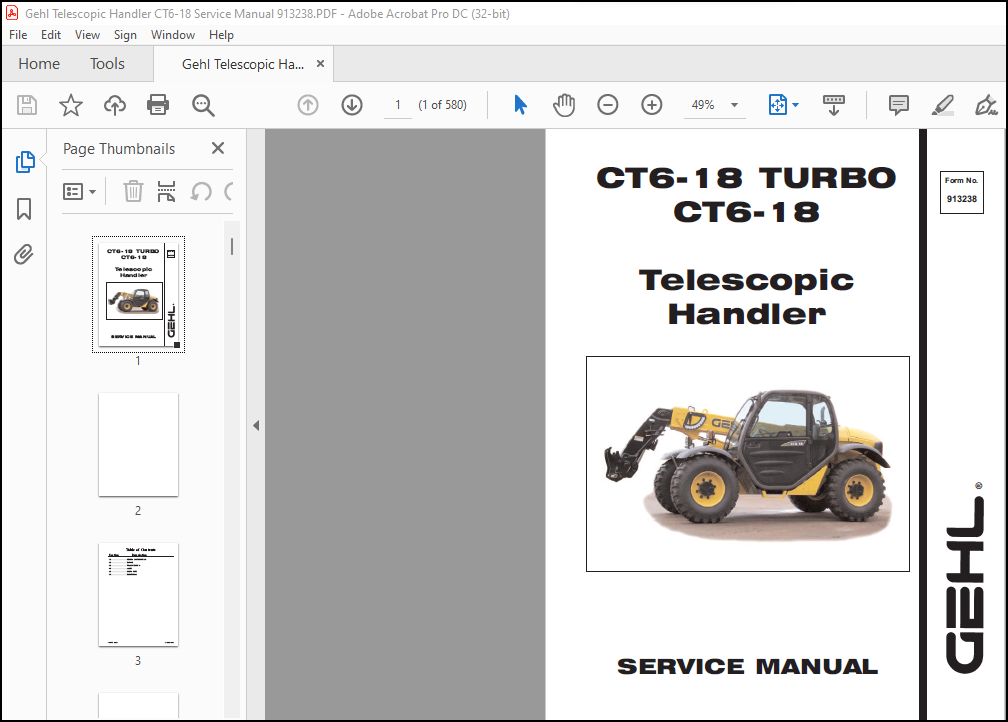
Task: Zoom in with the plus icon
Action: point(652,105)
